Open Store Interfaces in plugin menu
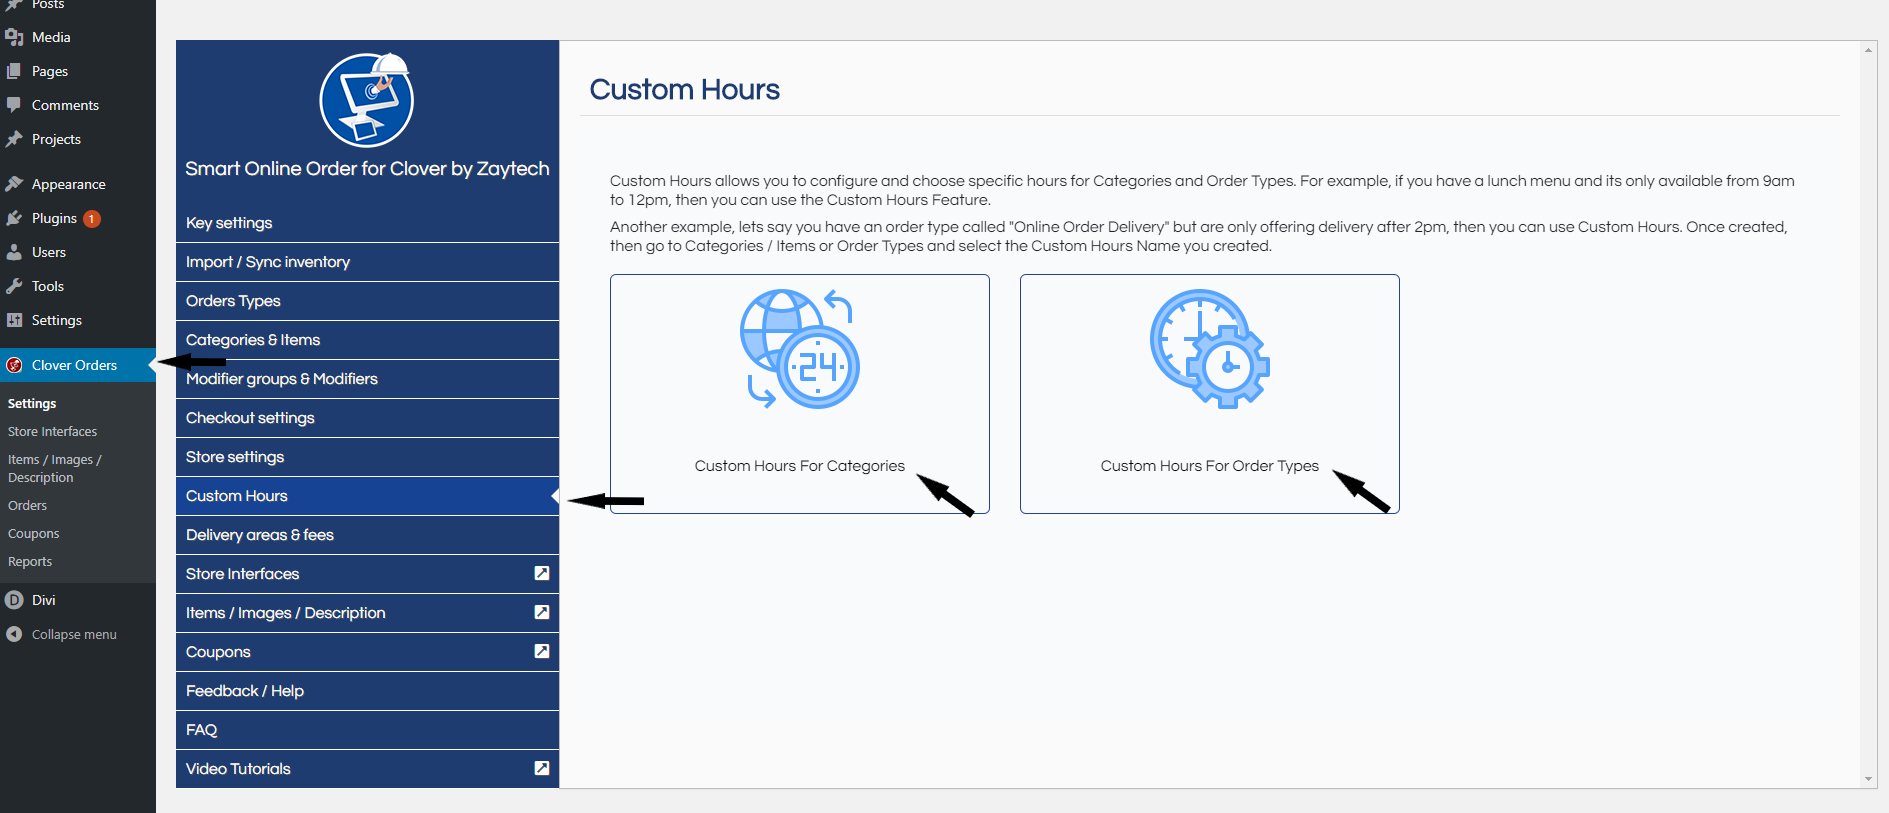1889x813 pixels. 367,574
